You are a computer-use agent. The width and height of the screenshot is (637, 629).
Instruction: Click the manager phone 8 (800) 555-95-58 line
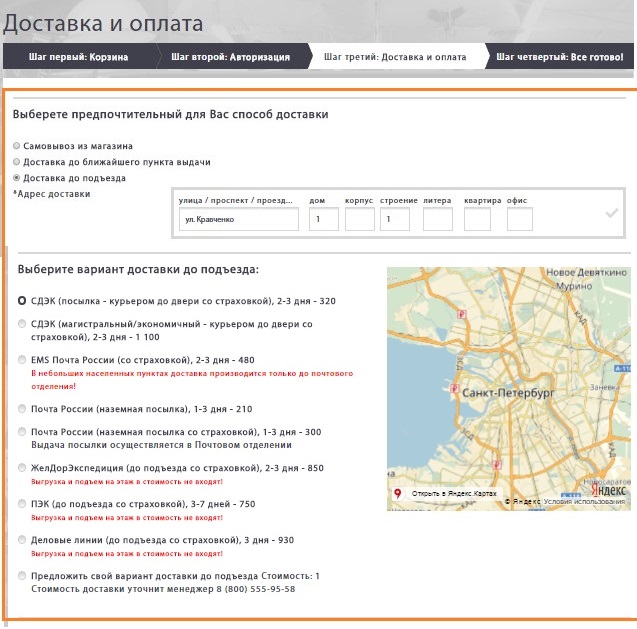(x=163, y=589)
